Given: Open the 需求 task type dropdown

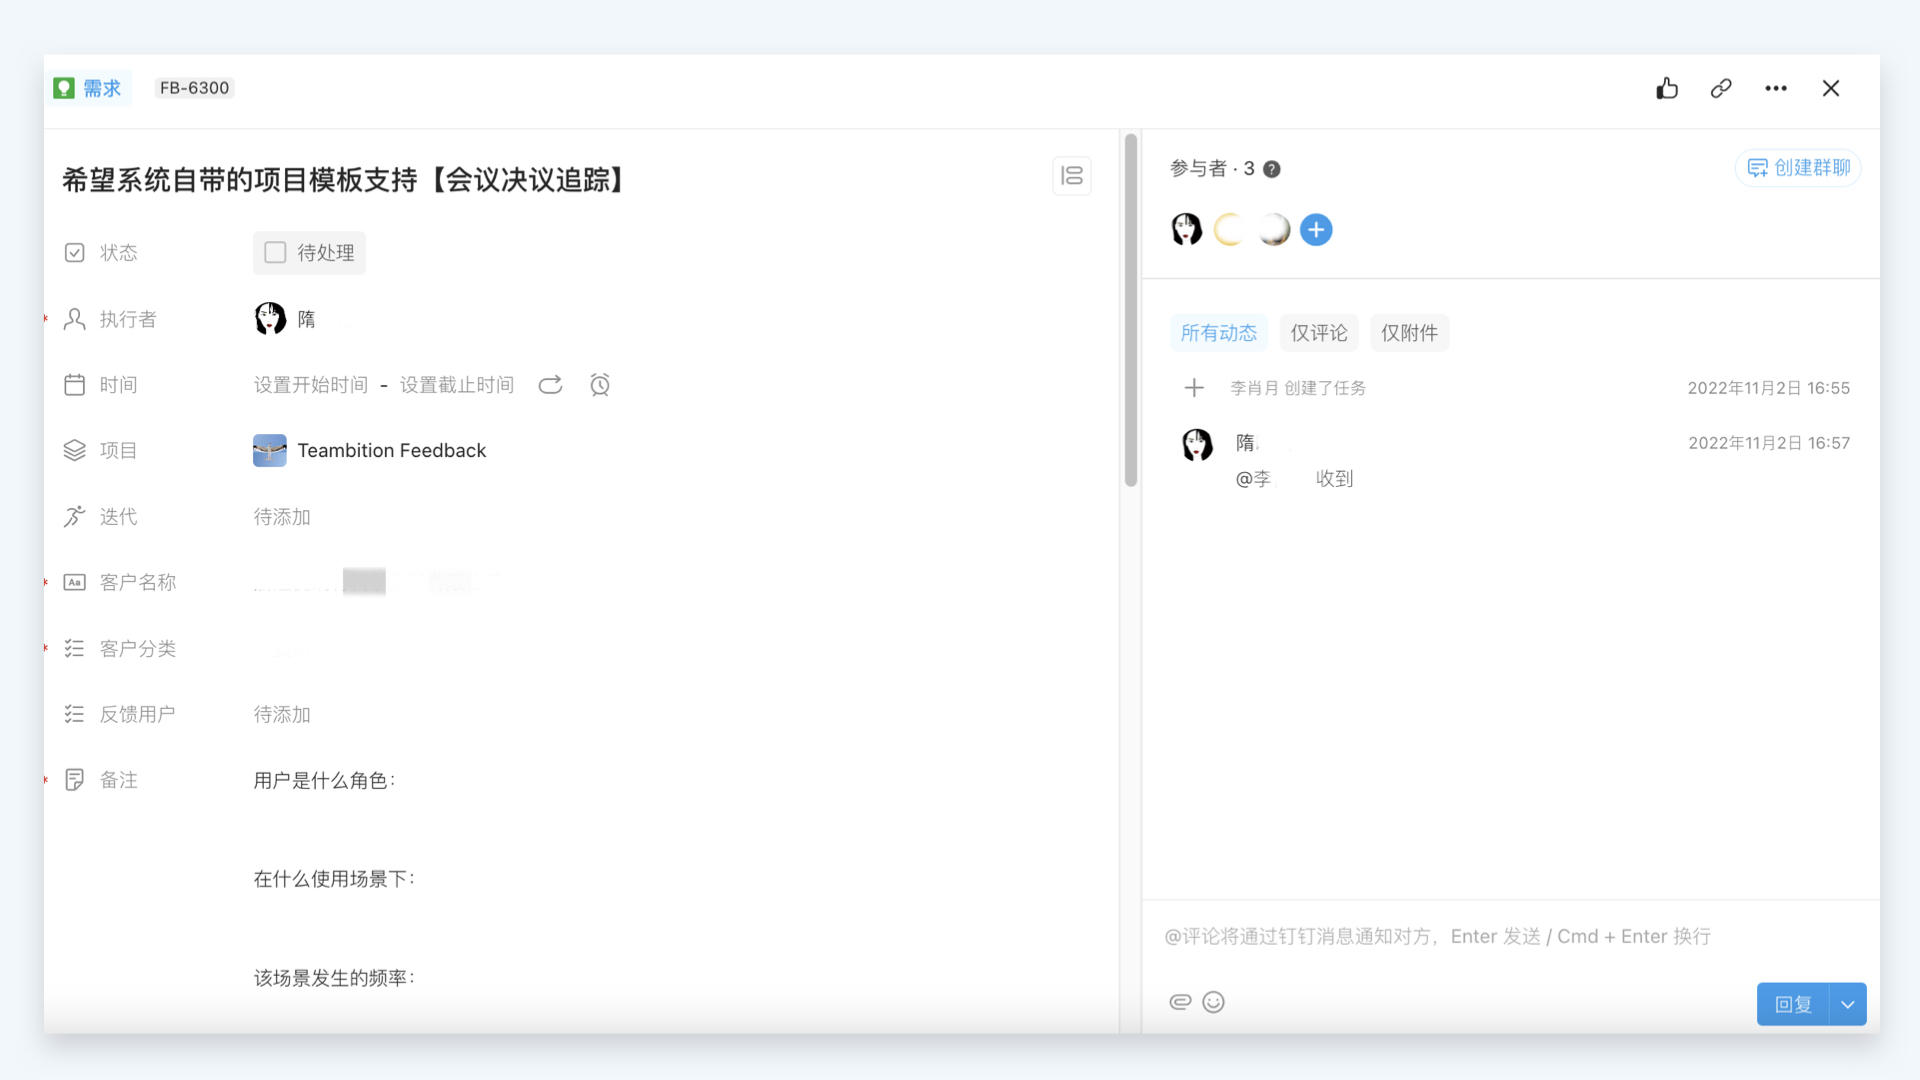Looking at the screenshot, I should pos(90,88).
